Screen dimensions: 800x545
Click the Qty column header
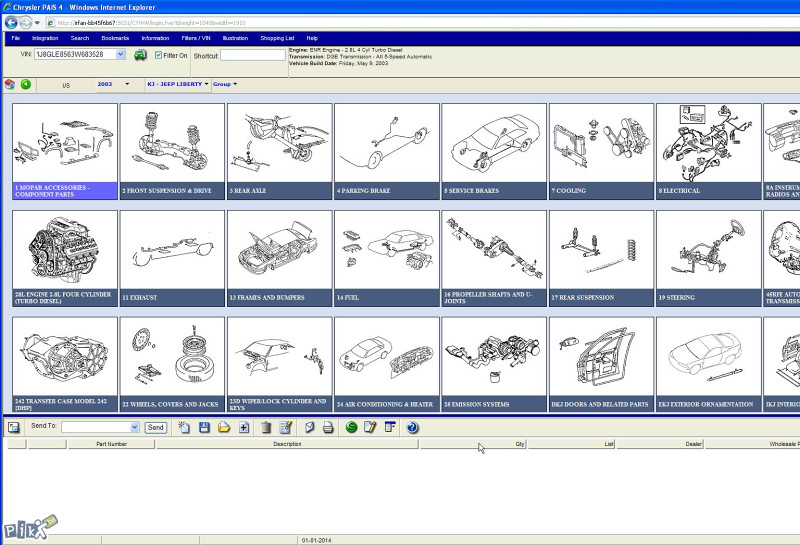[x=473, y=444]
